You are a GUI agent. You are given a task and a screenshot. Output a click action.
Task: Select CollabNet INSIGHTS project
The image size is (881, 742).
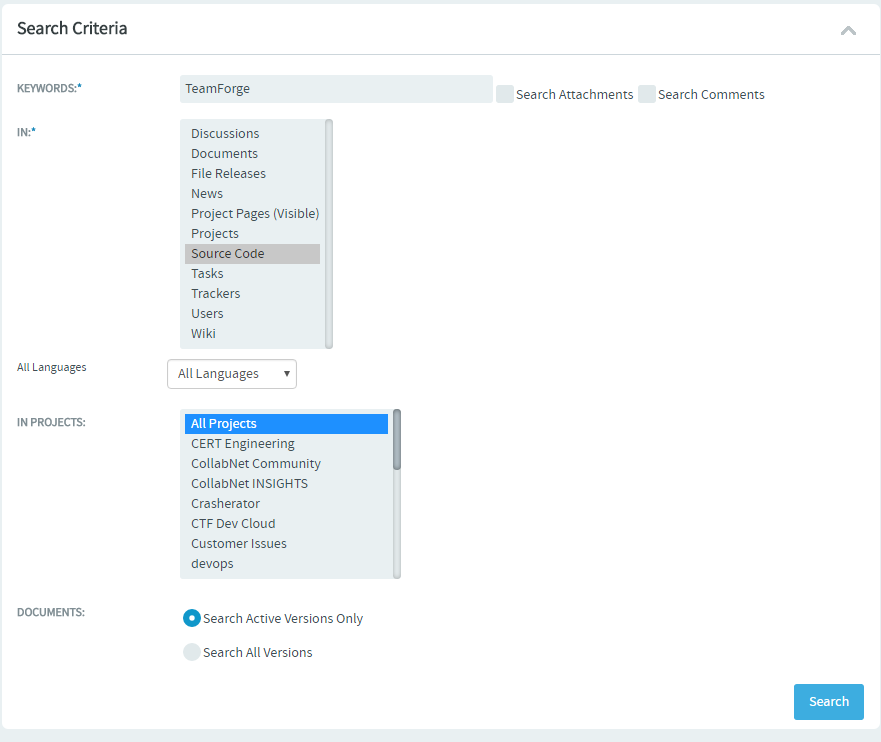286,484
